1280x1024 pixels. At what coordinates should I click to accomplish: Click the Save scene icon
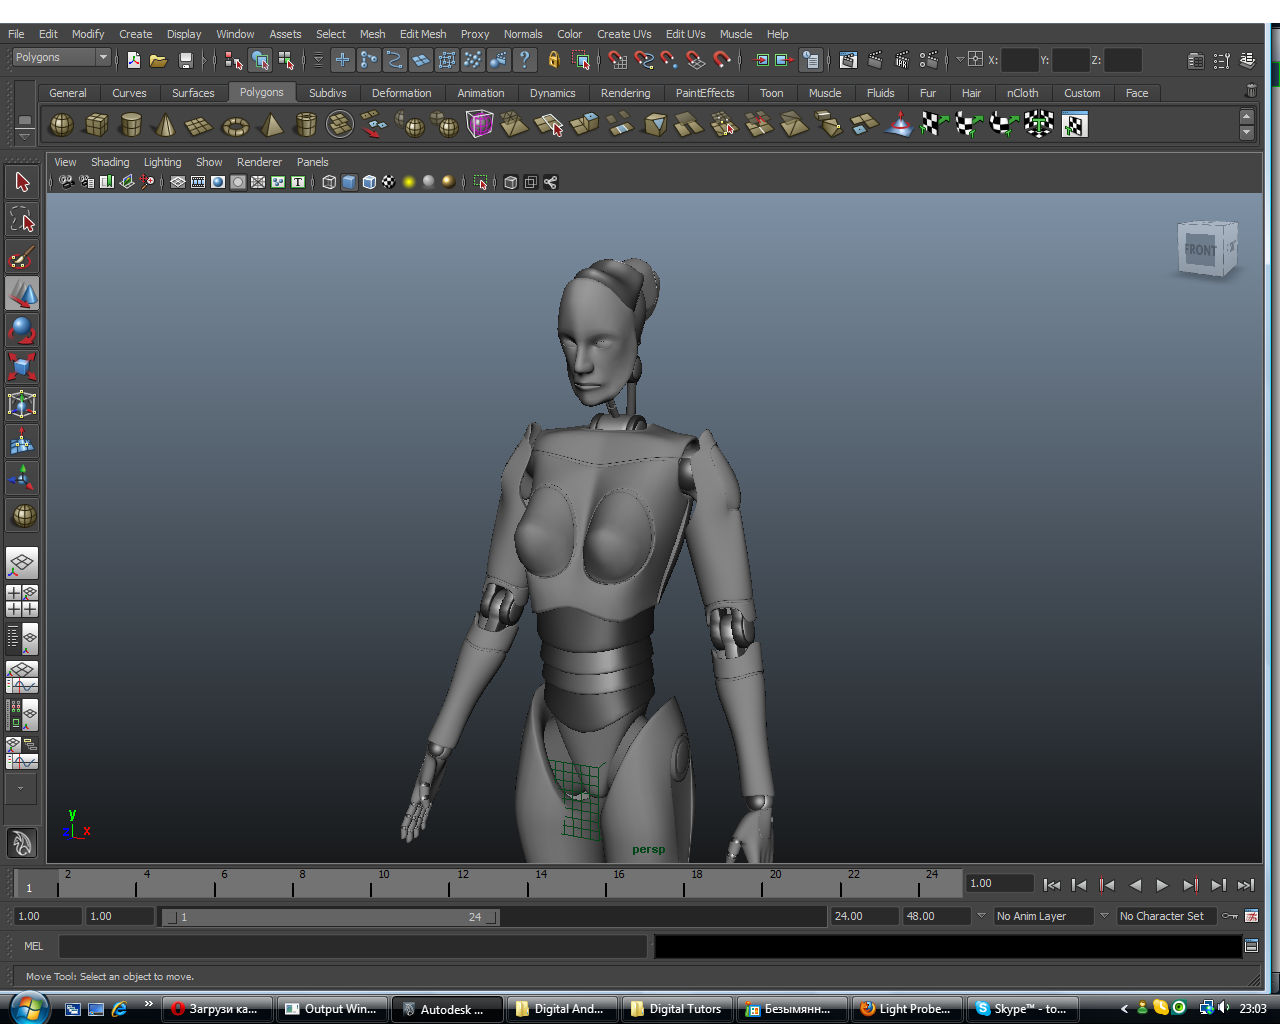[x=185, y=61]
